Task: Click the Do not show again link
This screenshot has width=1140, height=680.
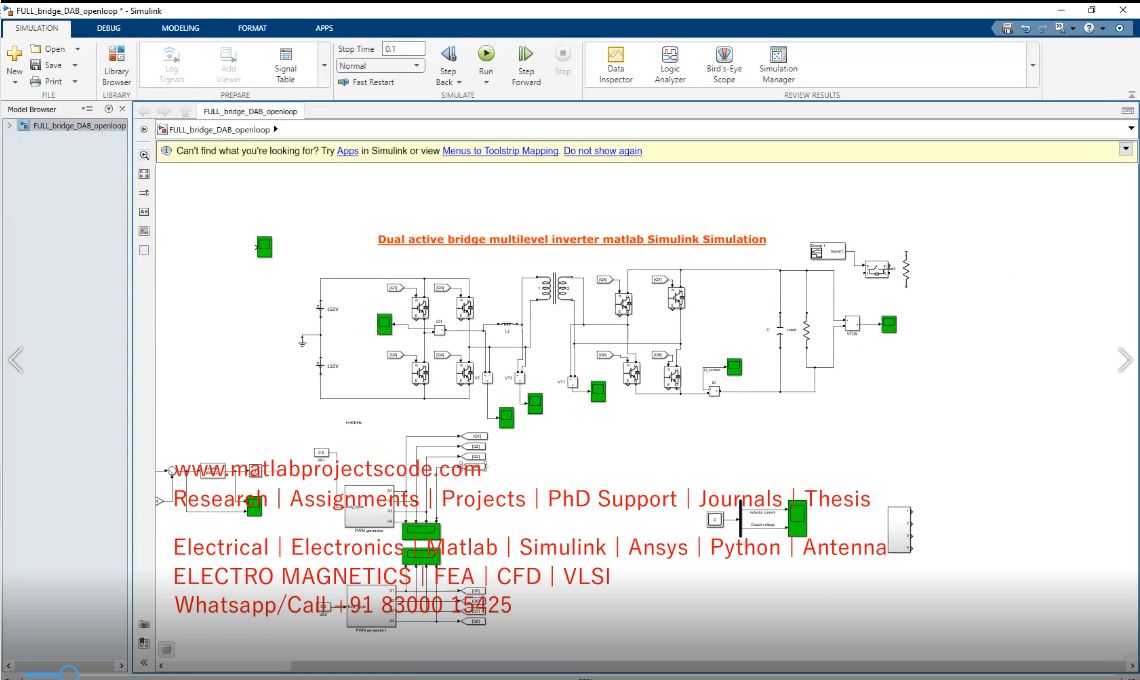Action: (x=603, y=151)
